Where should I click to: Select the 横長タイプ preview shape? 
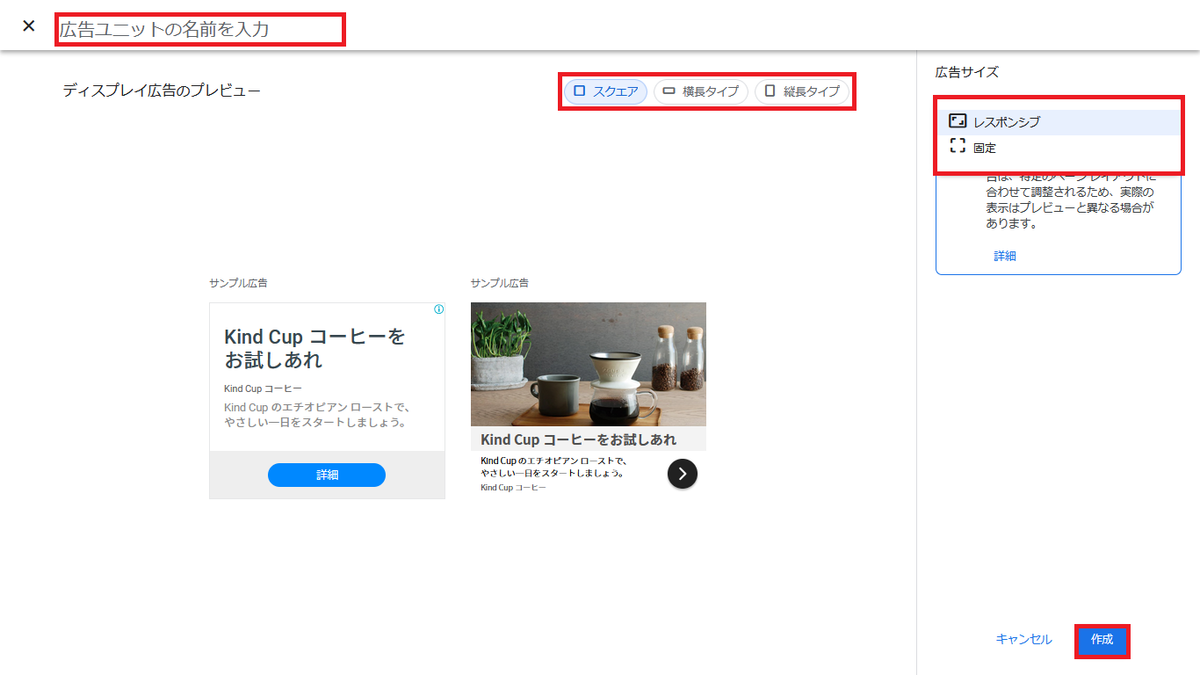702,92
